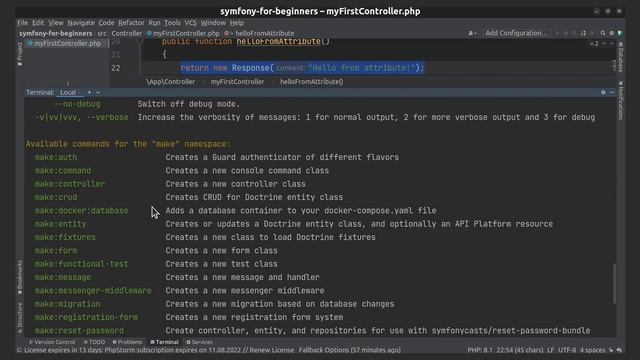Open the Tools menu
The width and height of the screenshot is (640, 360).
(x=172, y=23)
